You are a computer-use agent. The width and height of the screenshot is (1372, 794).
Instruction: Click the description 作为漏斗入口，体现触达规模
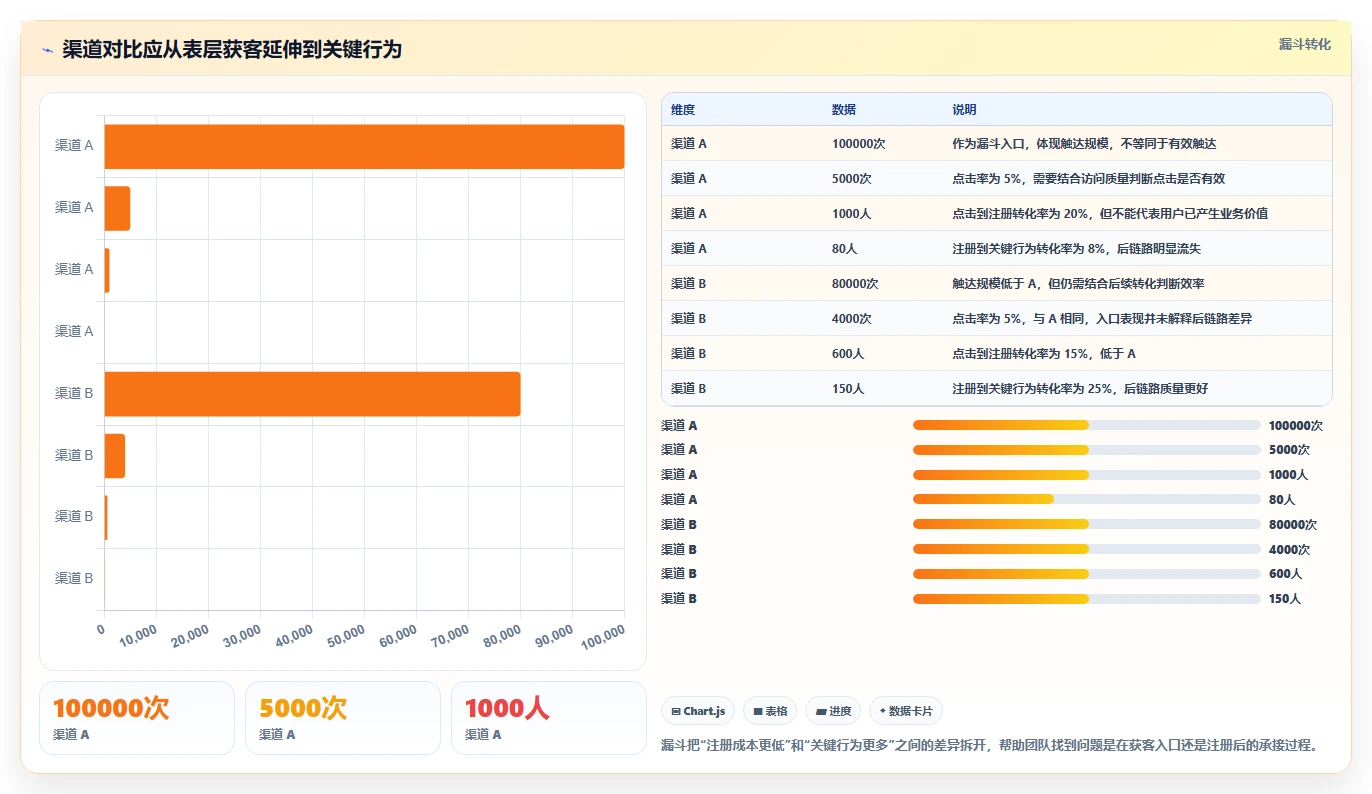tap(1084, 144)
